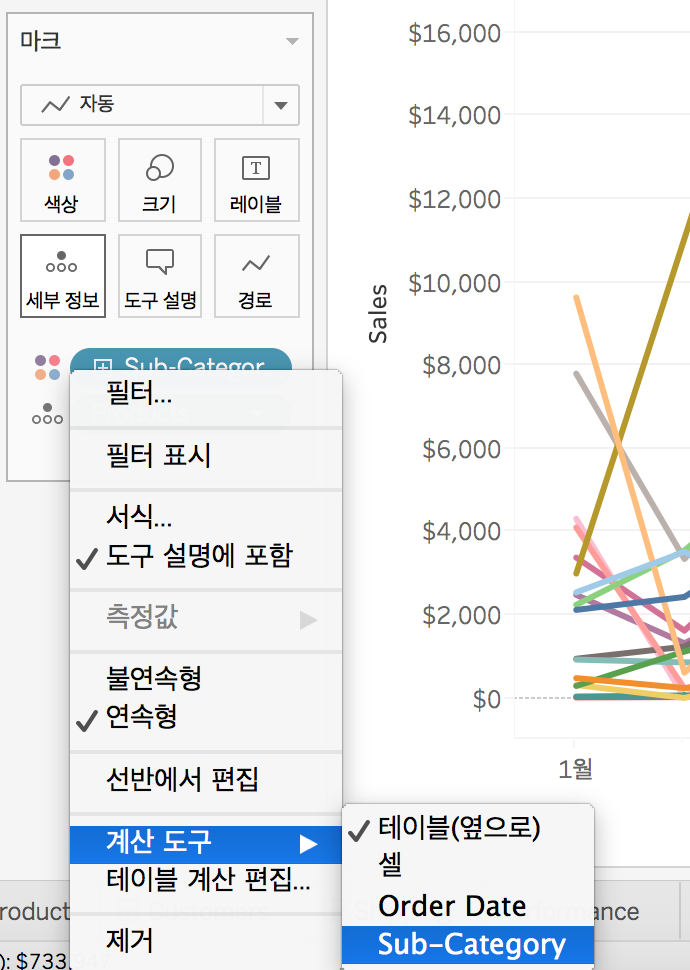Expand the 측정값 submenu
This screenshot has height=970, width=690.
click(x=205, y=618)
